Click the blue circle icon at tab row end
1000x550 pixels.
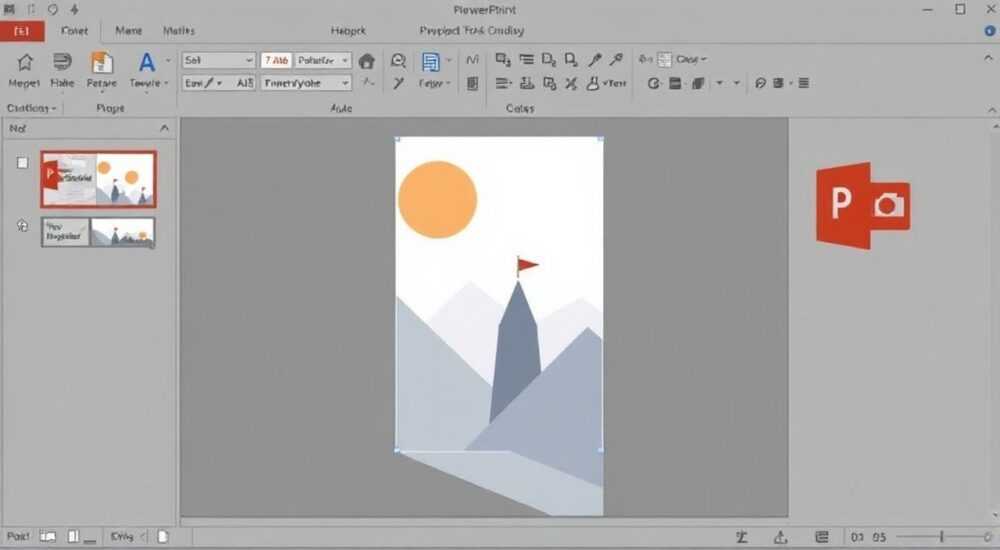tap(990, 31)
